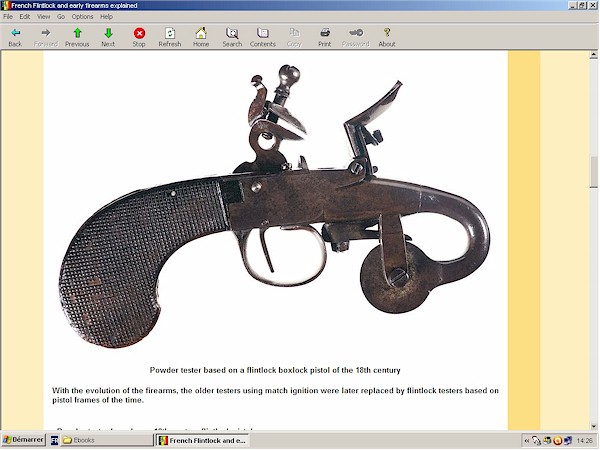Viewport: 600px width, 450px height.
Task: Click the orange circular tray icon
Action: pos(558,441)
